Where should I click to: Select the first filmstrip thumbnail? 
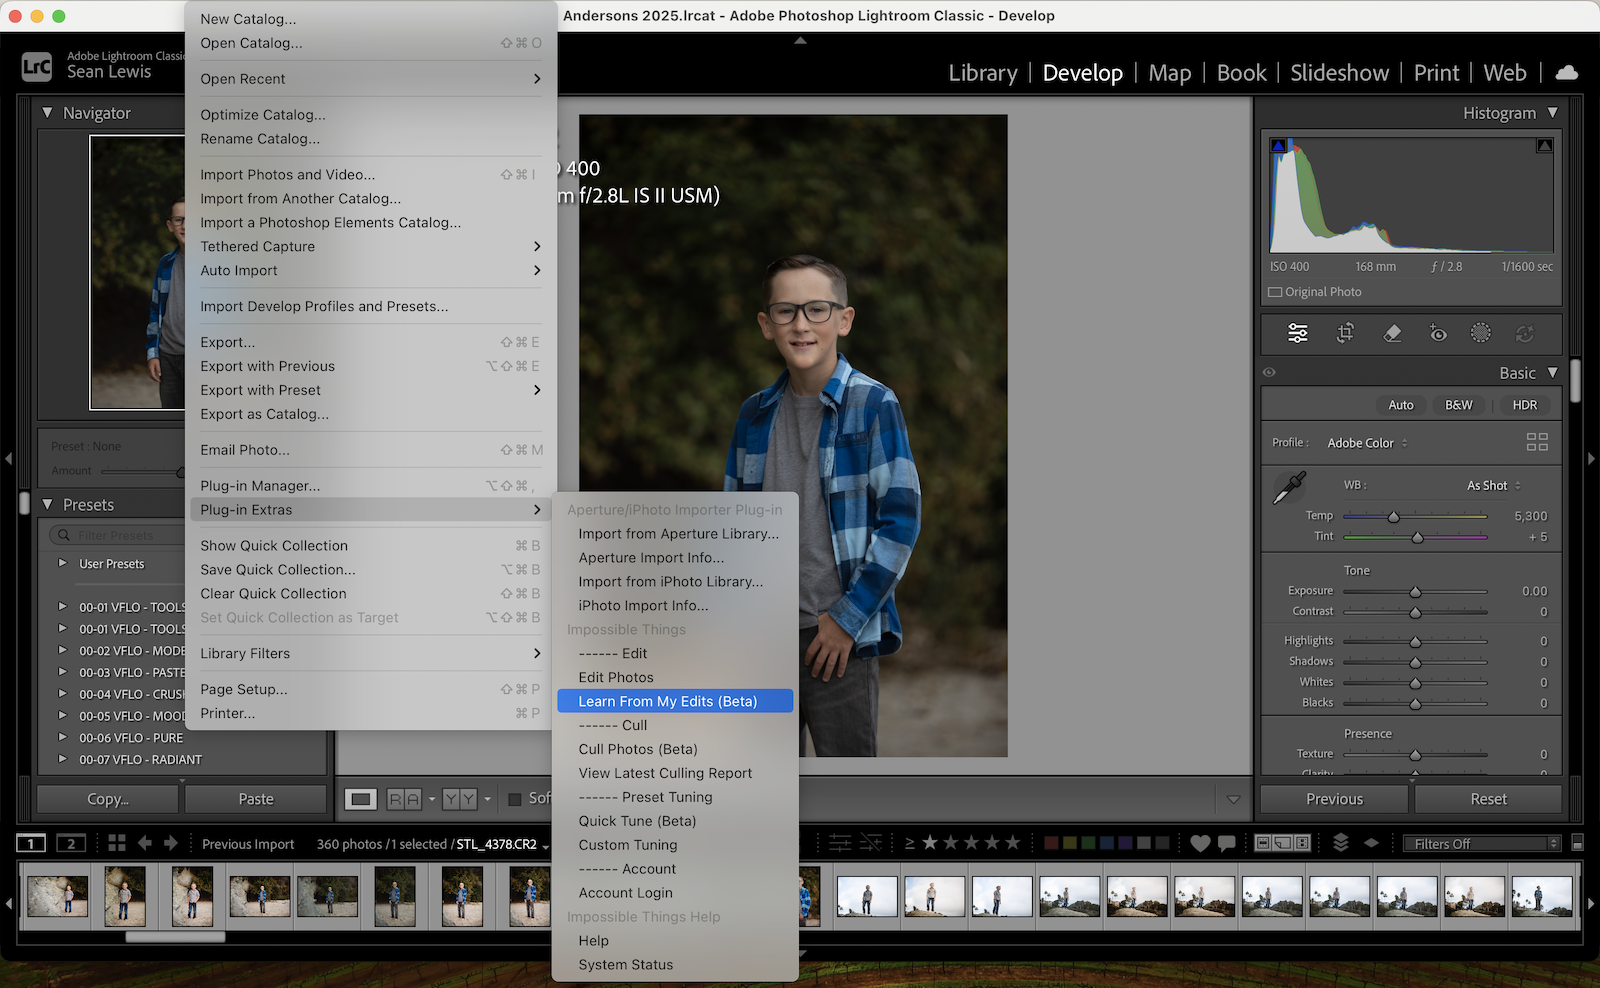(57, 896)
